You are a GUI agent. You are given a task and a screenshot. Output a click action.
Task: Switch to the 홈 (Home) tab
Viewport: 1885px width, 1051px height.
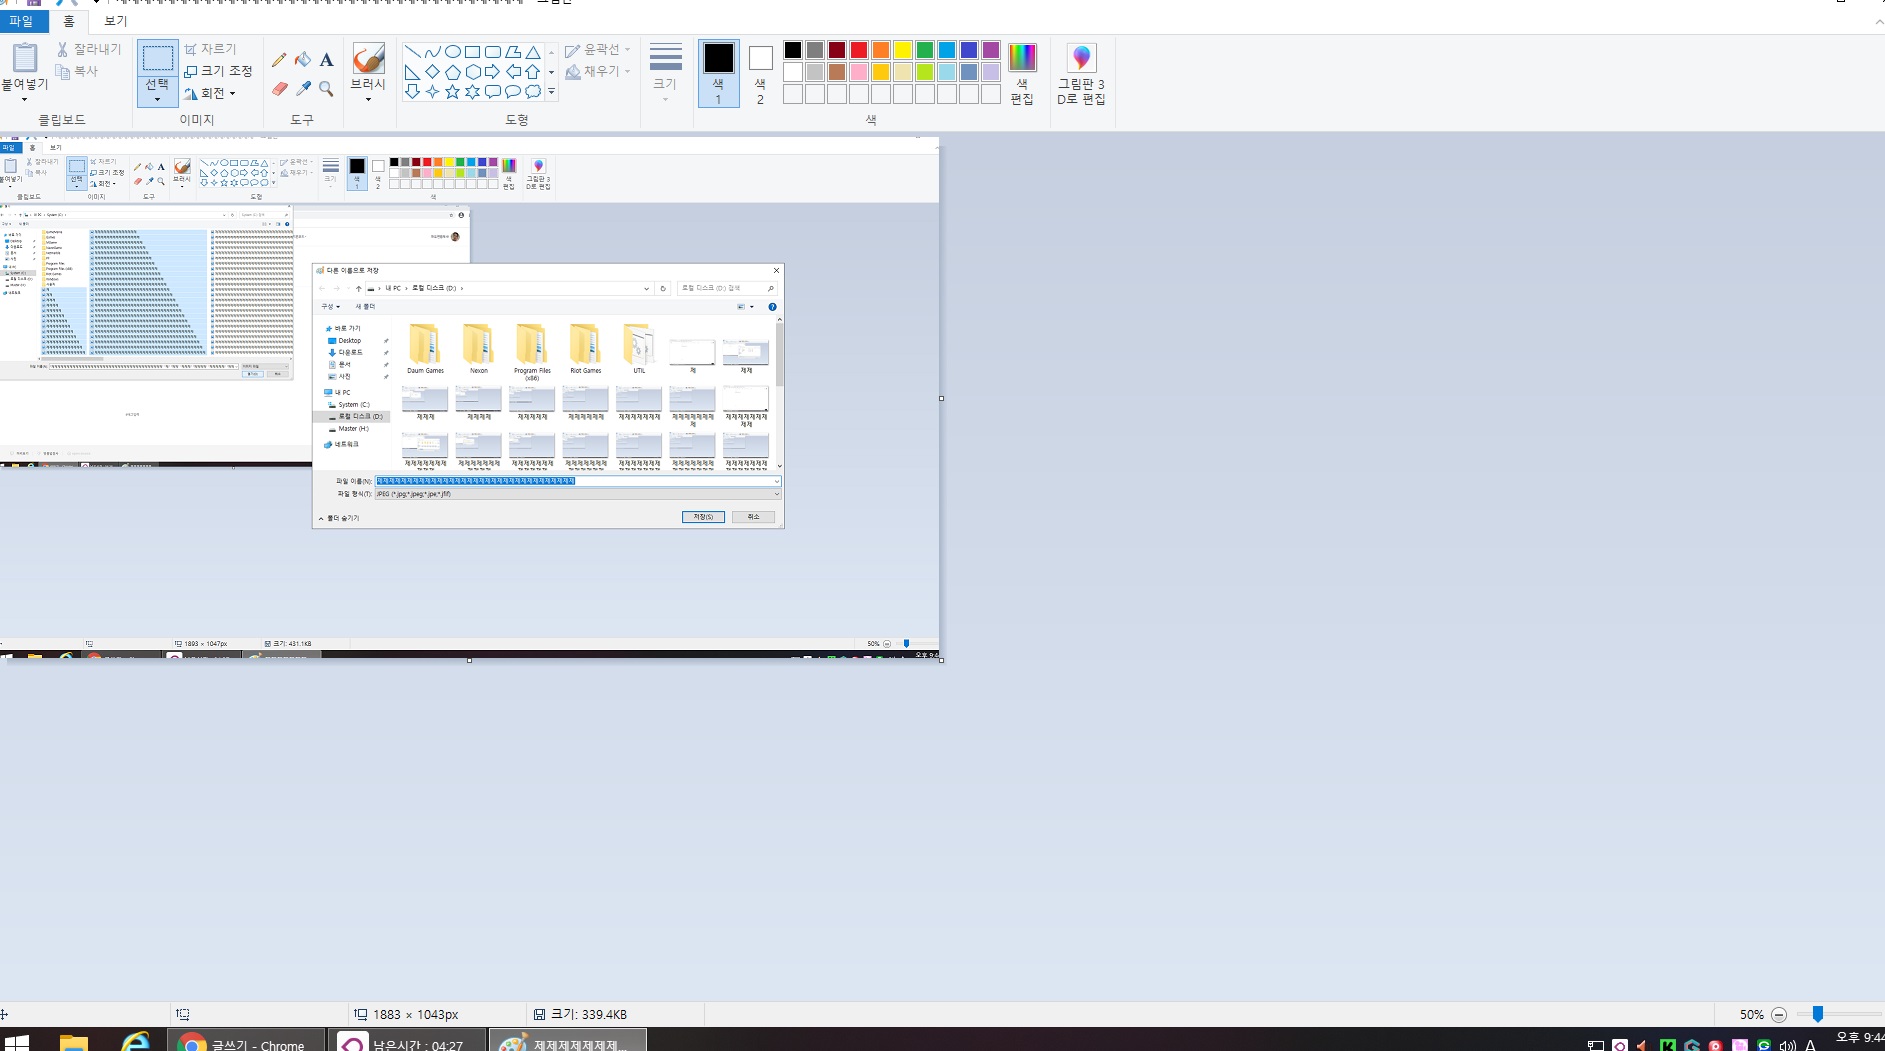coord(69,21)
